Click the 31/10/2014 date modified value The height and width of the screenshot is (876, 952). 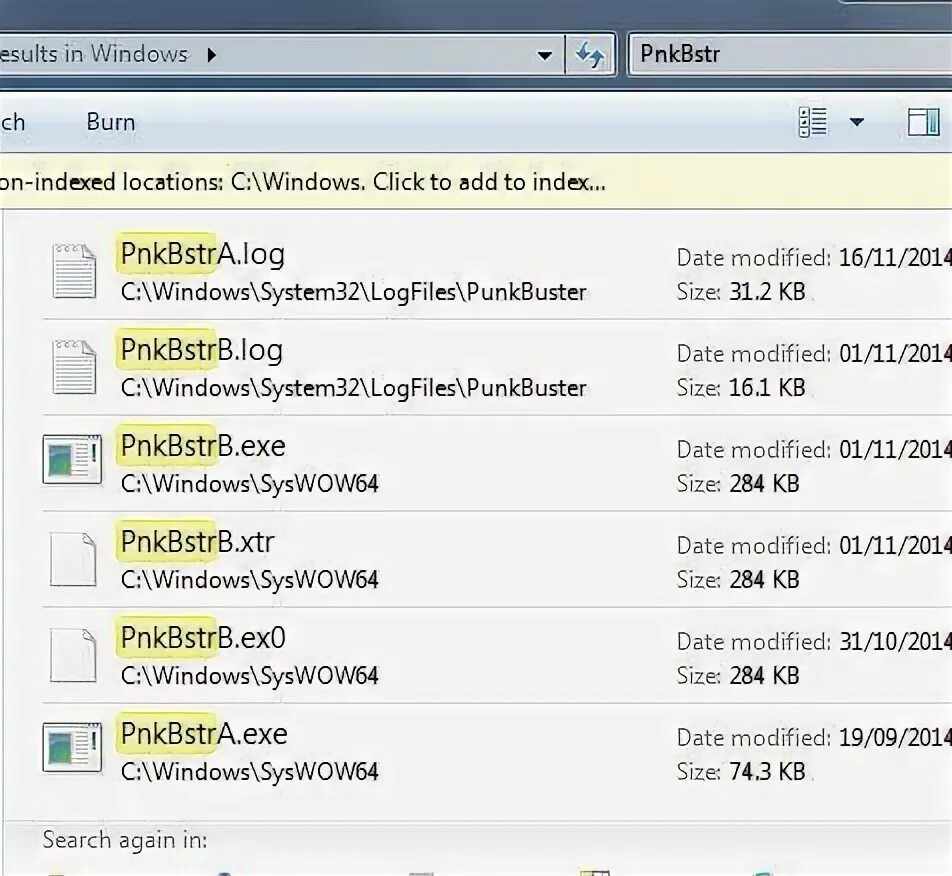[x=896, y=642]
